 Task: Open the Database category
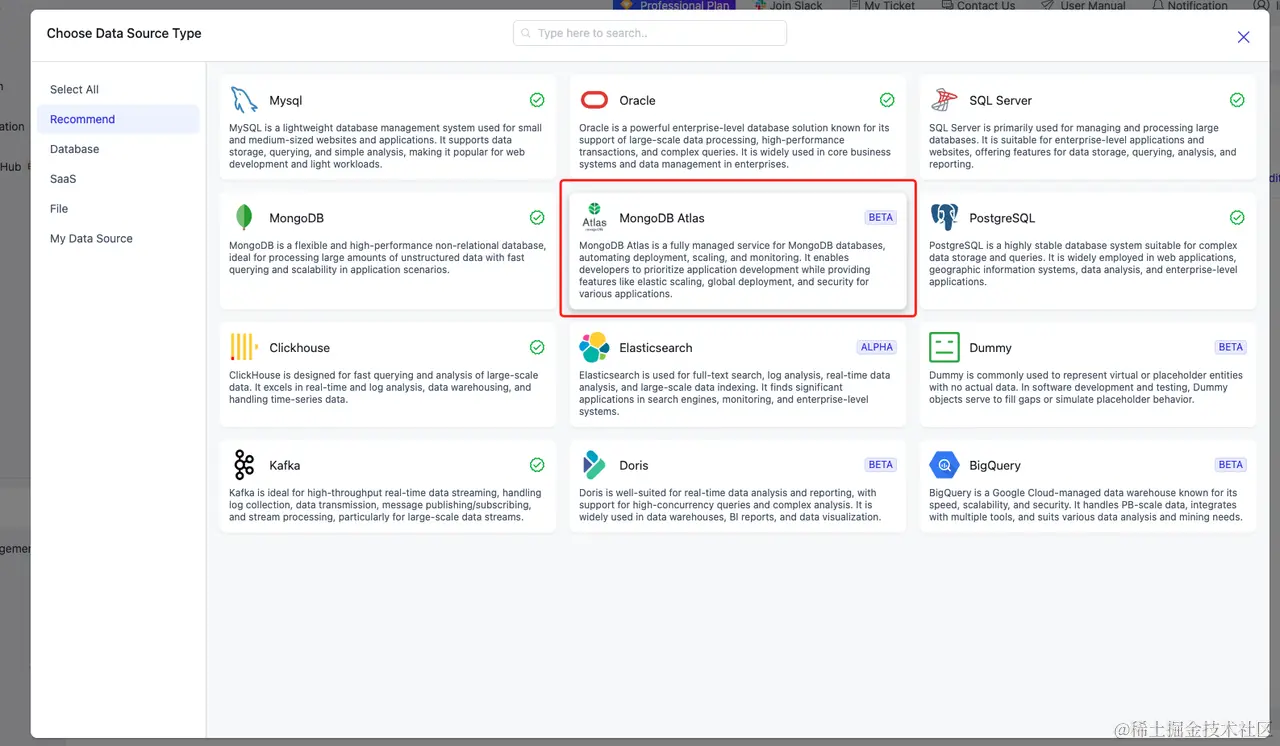click(x=118, y=149)
